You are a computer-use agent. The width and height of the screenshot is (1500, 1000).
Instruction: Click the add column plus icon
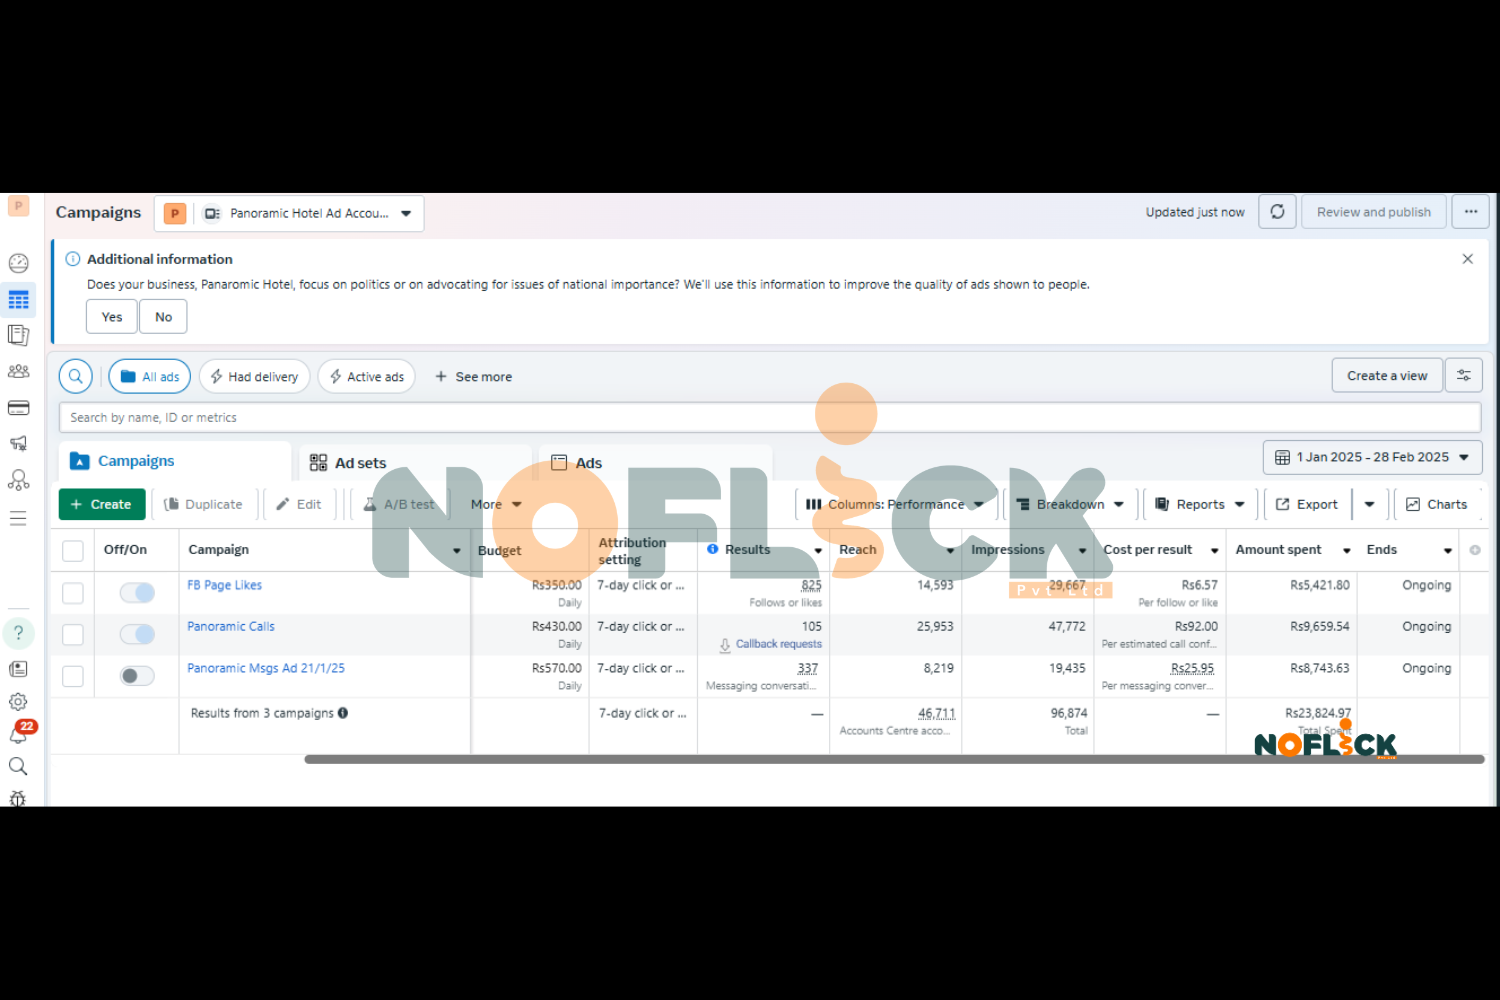pyautogui.click(x=1475, y=550)
